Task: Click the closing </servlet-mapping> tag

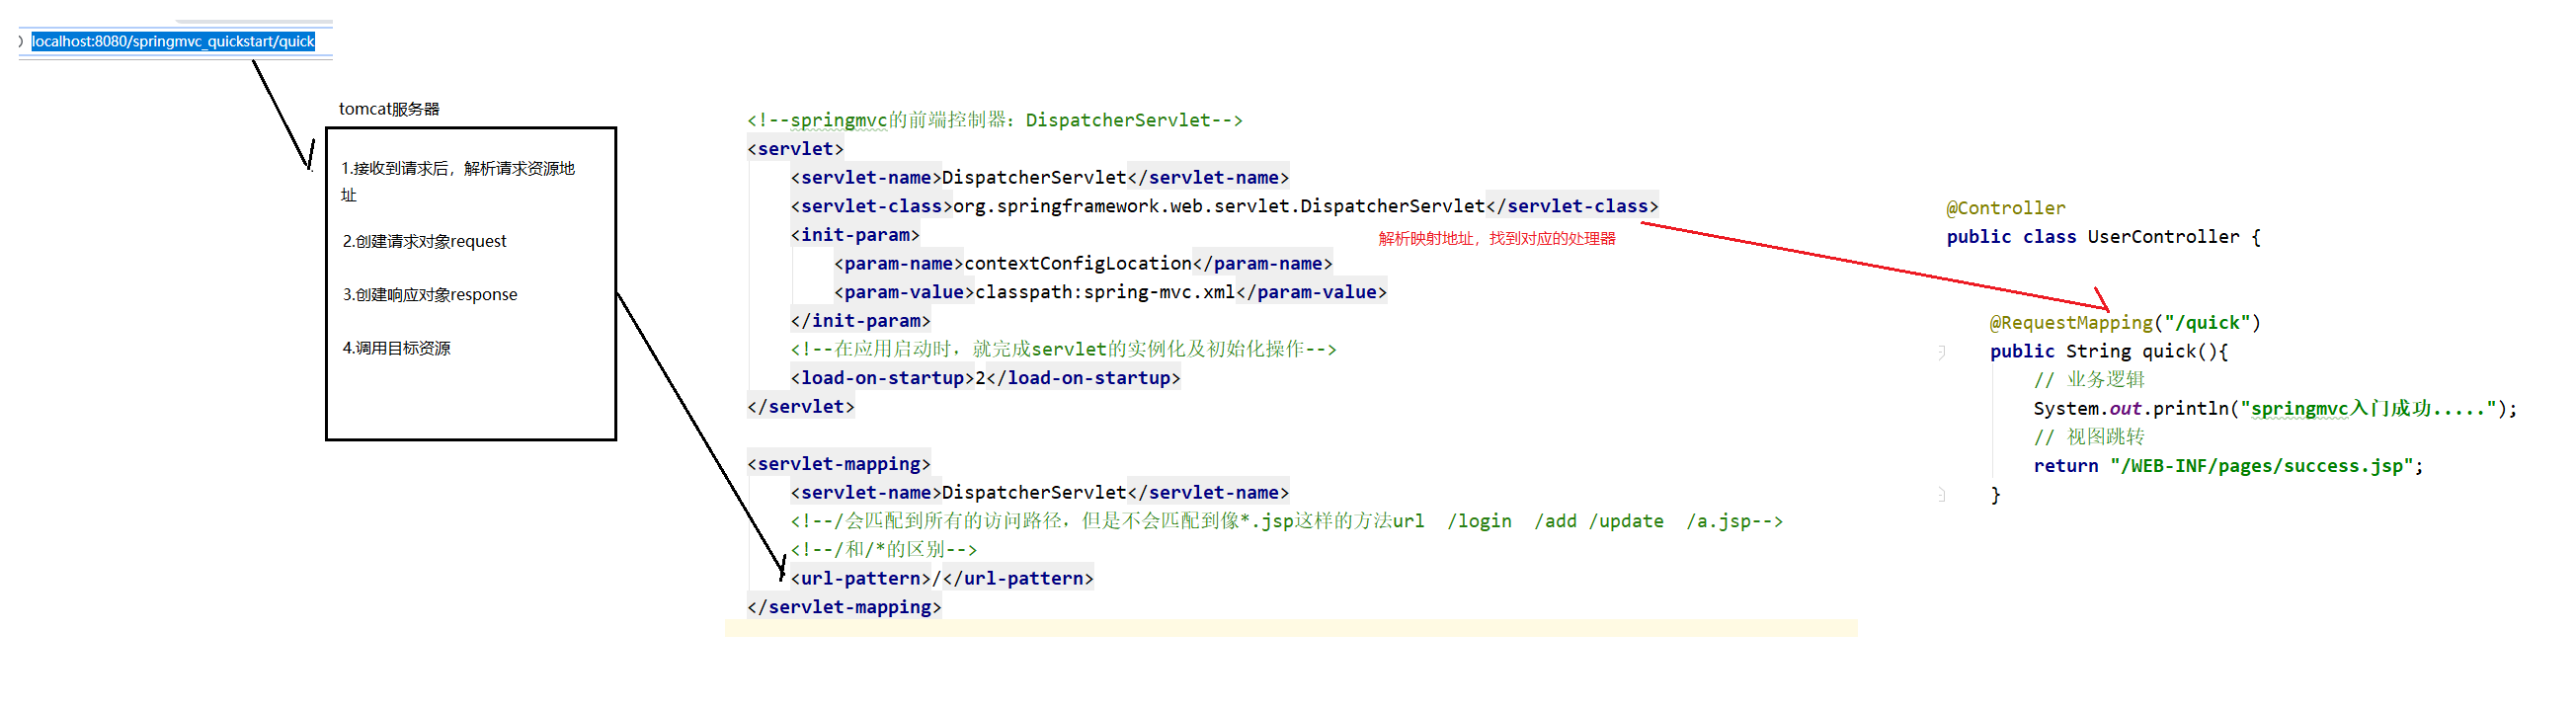Action: coord(844,607)
